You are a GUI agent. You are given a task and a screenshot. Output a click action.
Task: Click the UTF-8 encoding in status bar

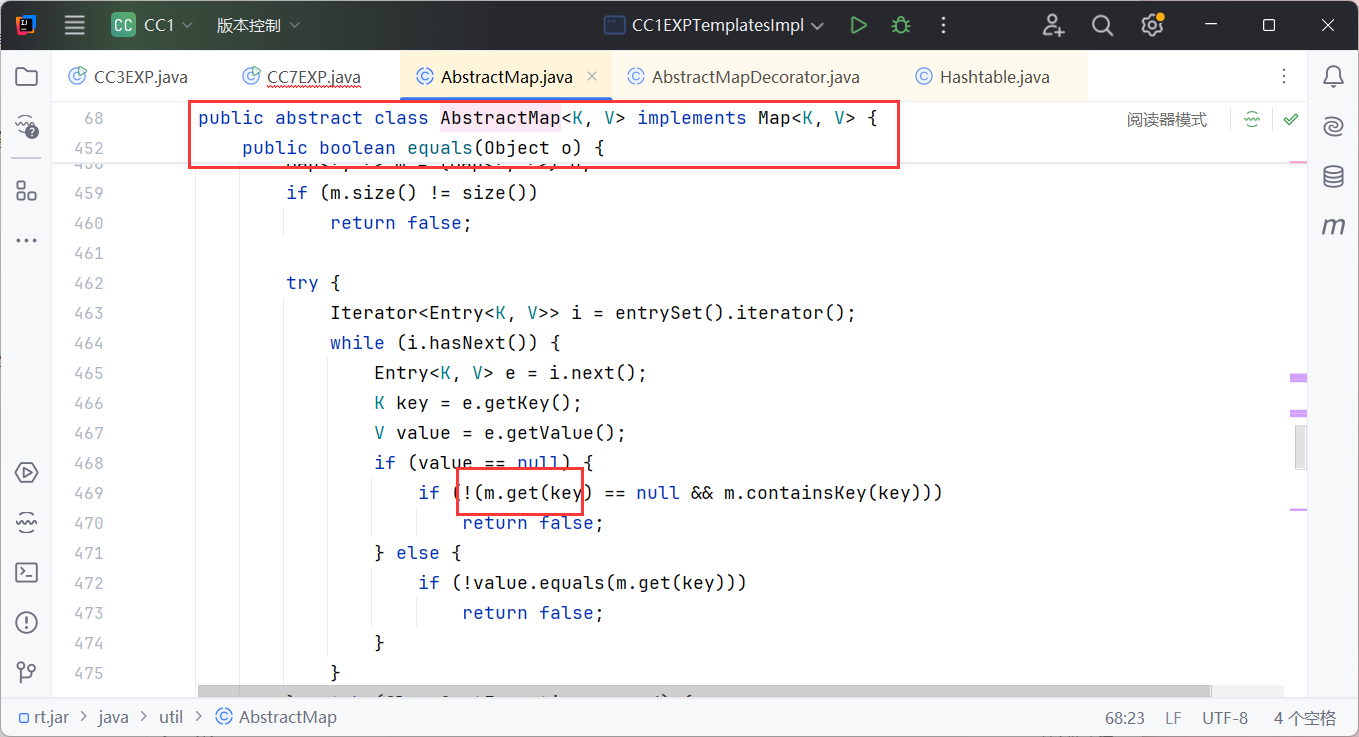1224,717
